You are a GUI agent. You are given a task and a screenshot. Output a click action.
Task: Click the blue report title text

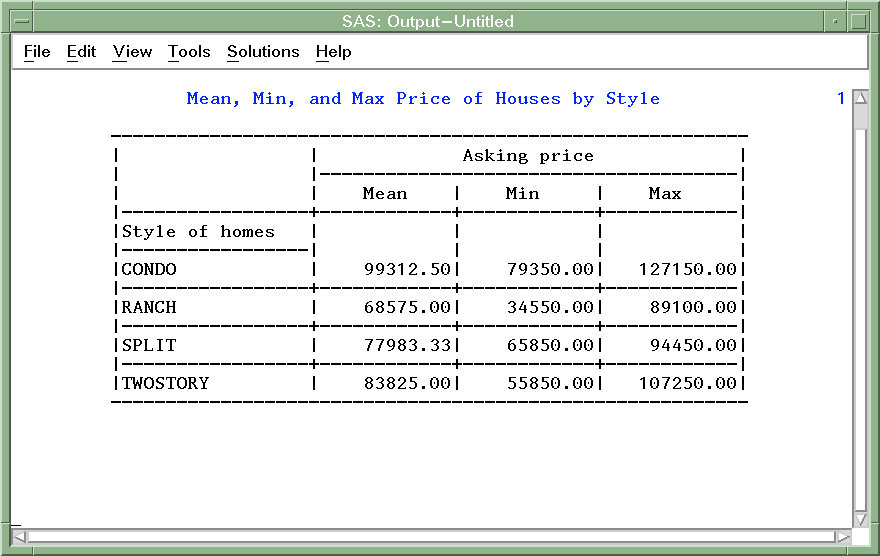click(x=423, y=98)
